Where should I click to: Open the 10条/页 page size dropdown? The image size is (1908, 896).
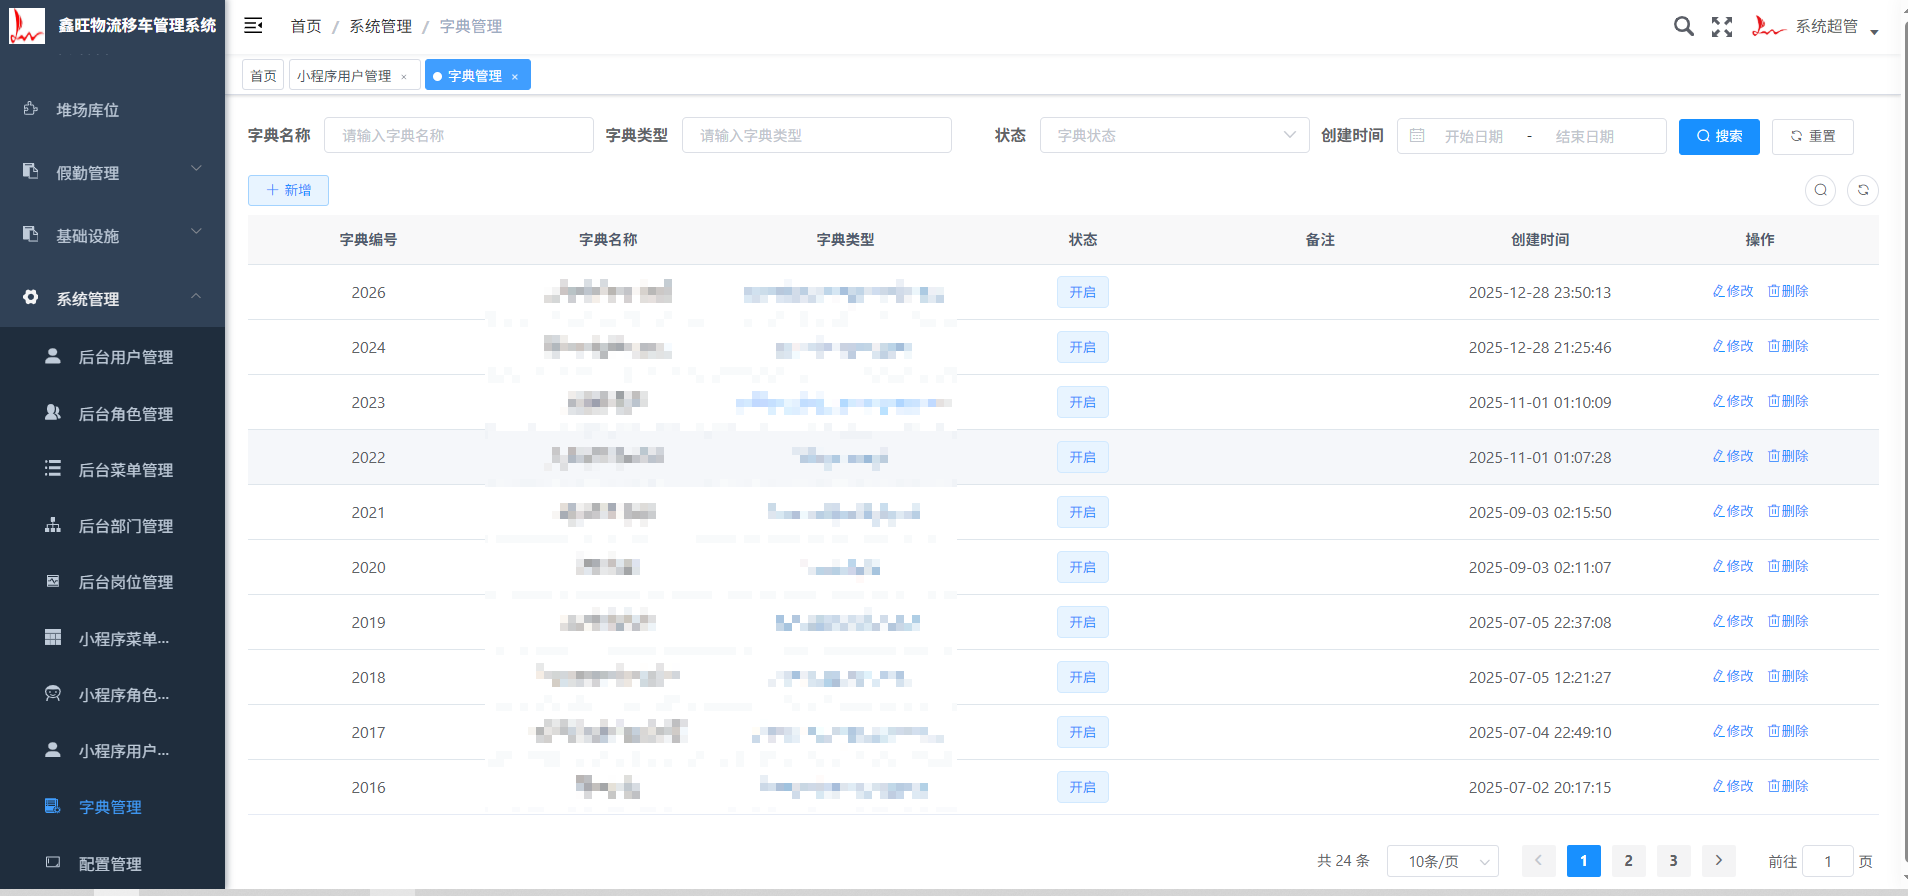(1443, 861)
